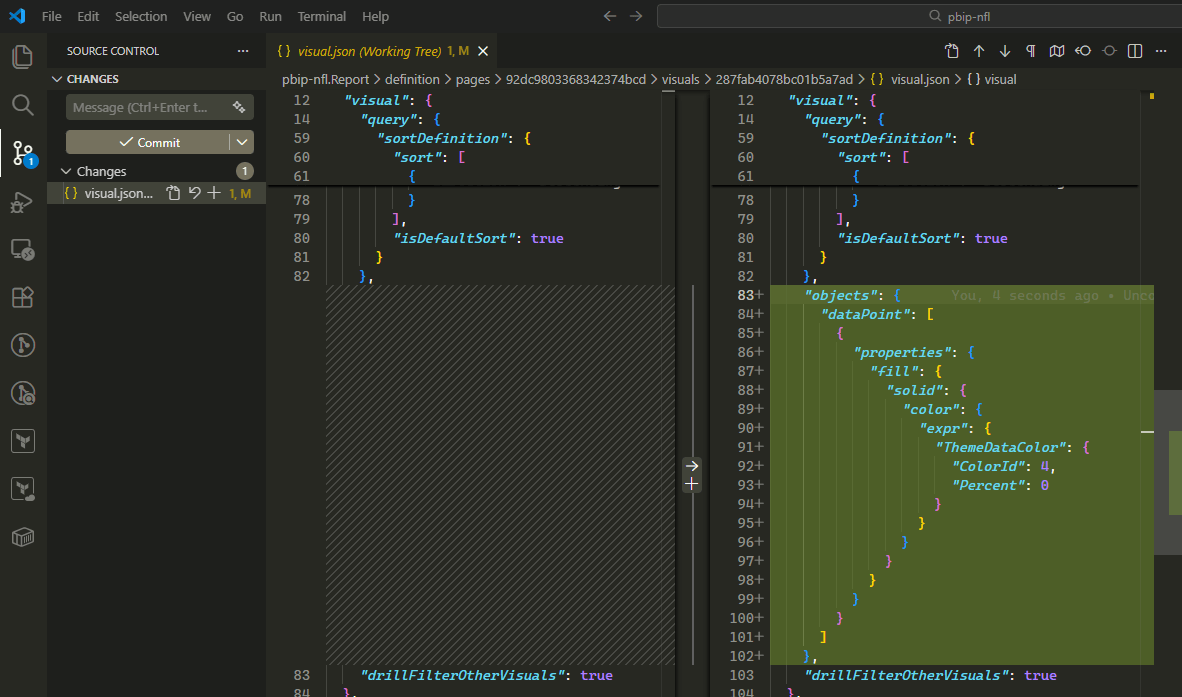The width and height of the screenshot is (1182, 697).
Task: Toggle whitespace display with pilcrow icon
Action: (x=1031, y=51)
